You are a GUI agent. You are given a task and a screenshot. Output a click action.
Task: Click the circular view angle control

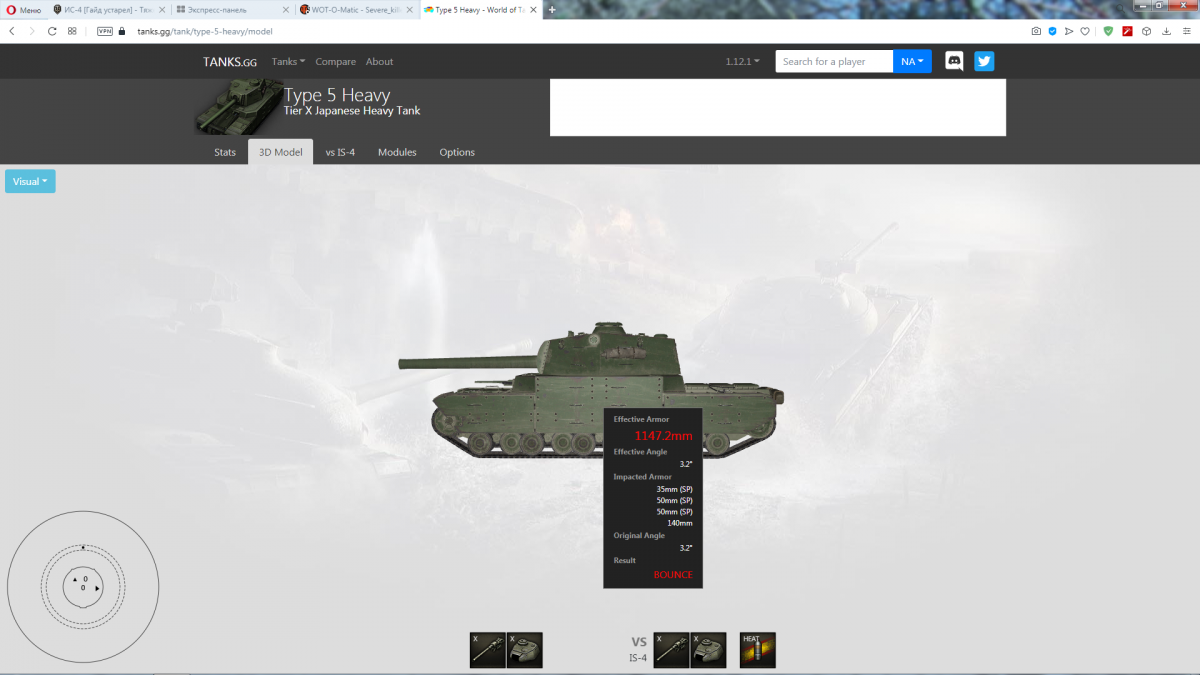(x=83, y=586)
